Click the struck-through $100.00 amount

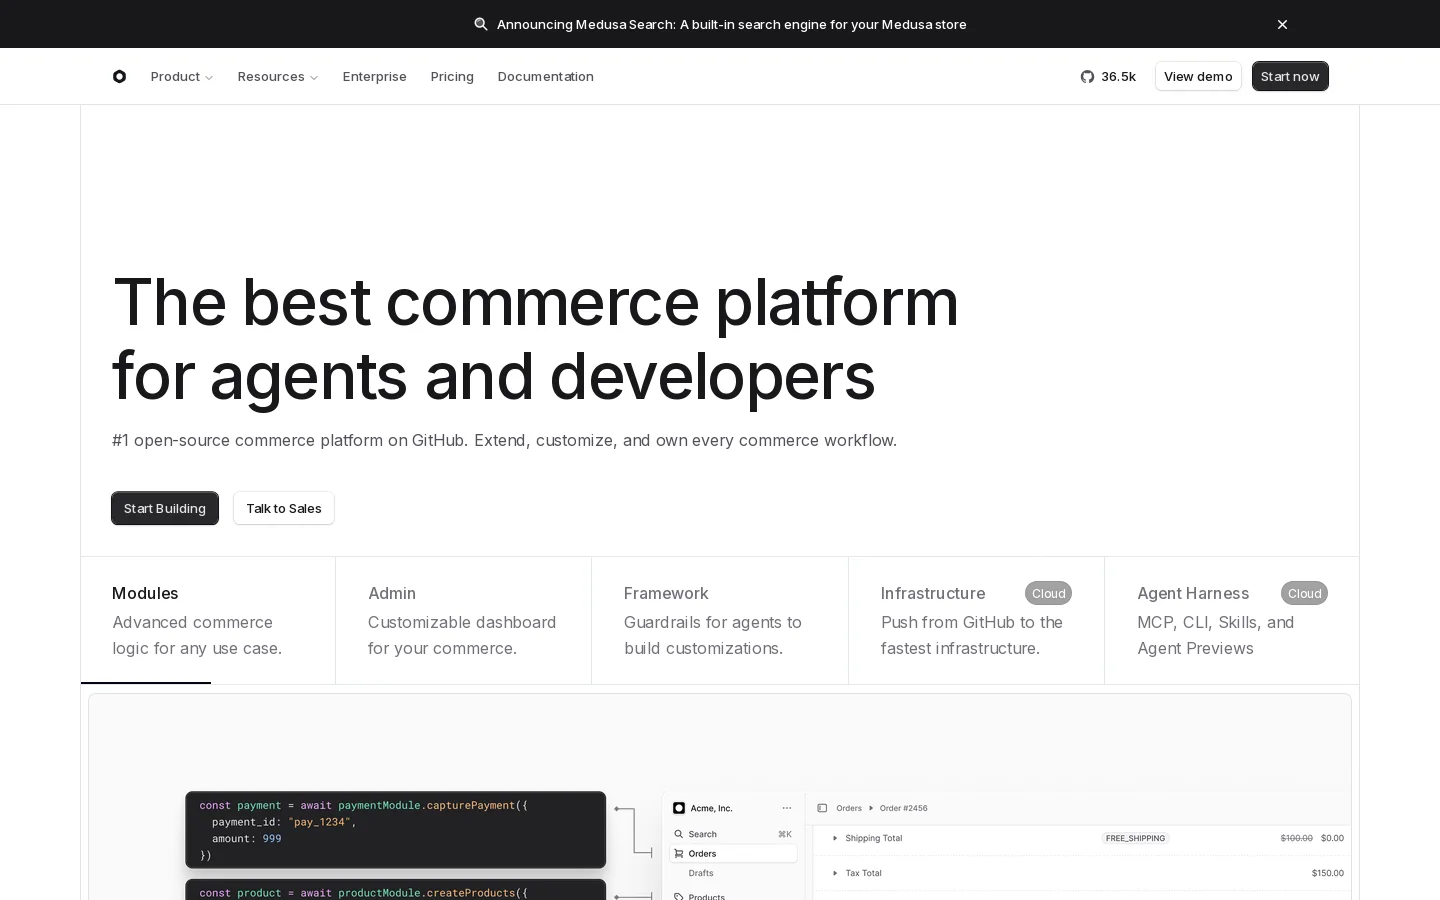tap(1297, 838)
